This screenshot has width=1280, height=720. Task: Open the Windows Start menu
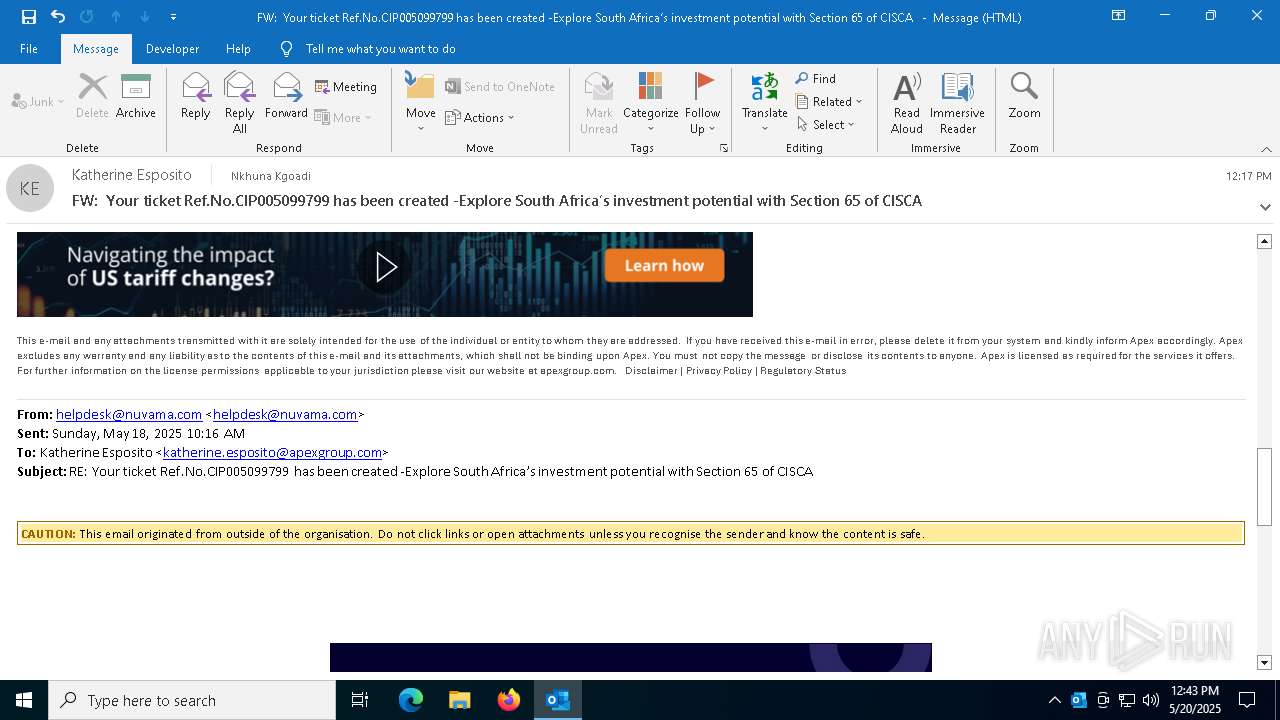click(24, 700)
